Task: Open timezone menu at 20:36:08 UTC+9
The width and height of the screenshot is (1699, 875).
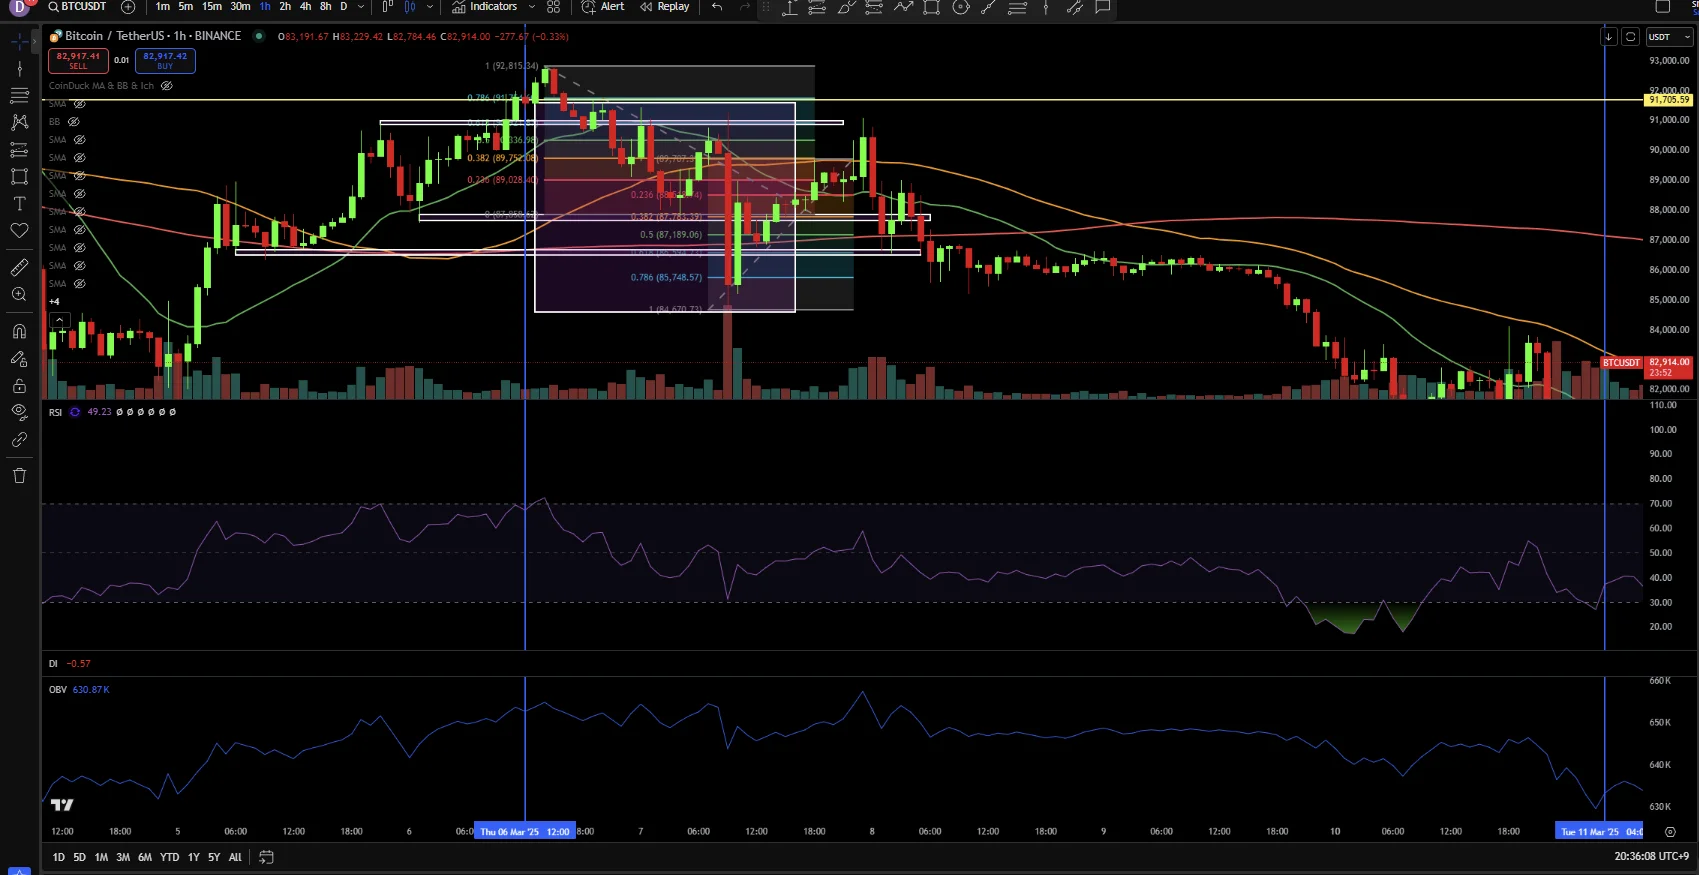Action: 1651,857
